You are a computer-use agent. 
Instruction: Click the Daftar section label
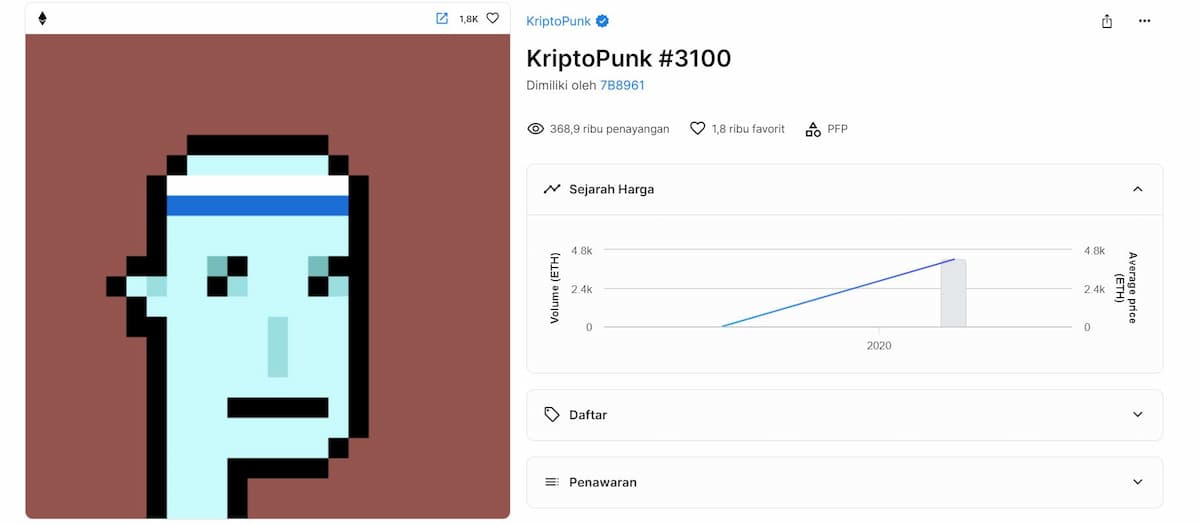(588, 414)
